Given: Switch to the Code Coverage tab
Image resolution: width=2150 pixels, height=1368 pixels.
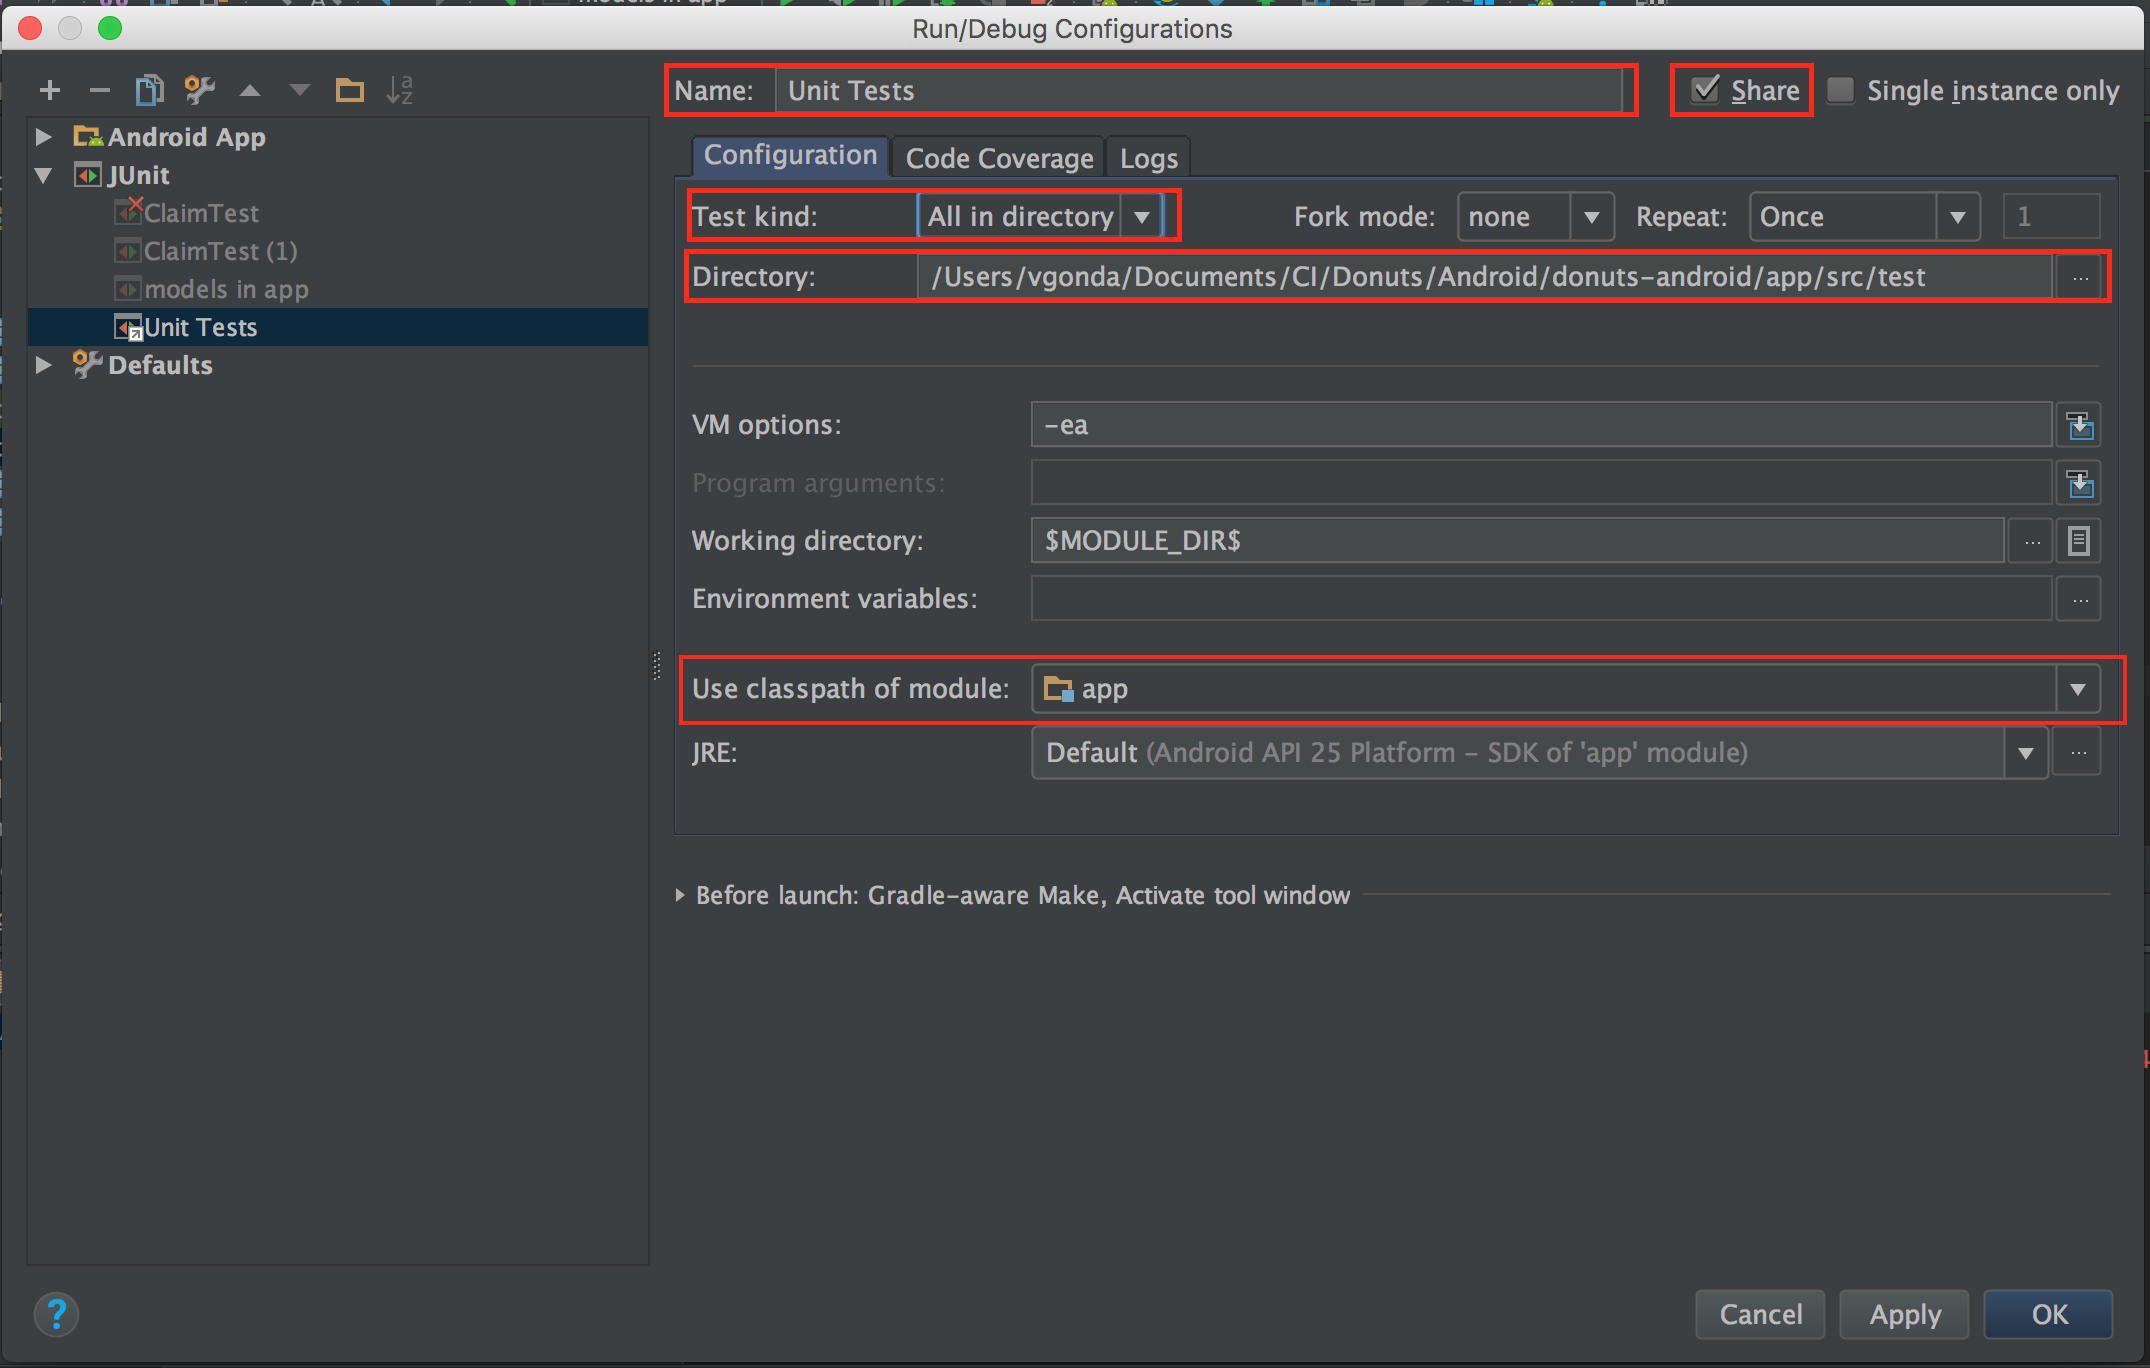Looking at the screenshot, I should click(x=999, y=158).
